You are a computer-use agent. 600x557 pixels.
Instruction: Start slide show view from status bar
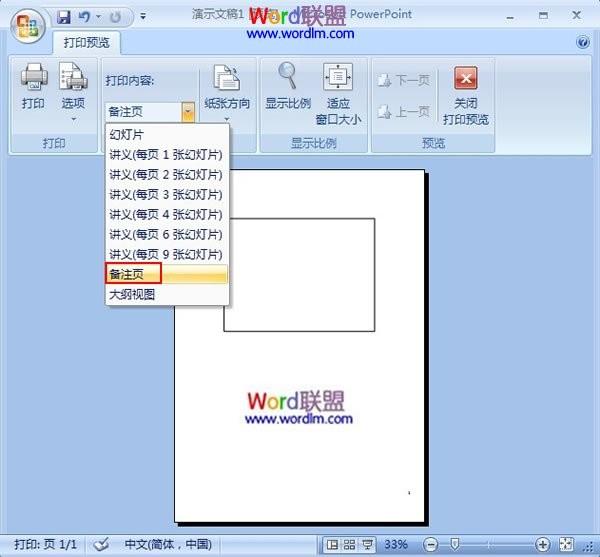367,544
